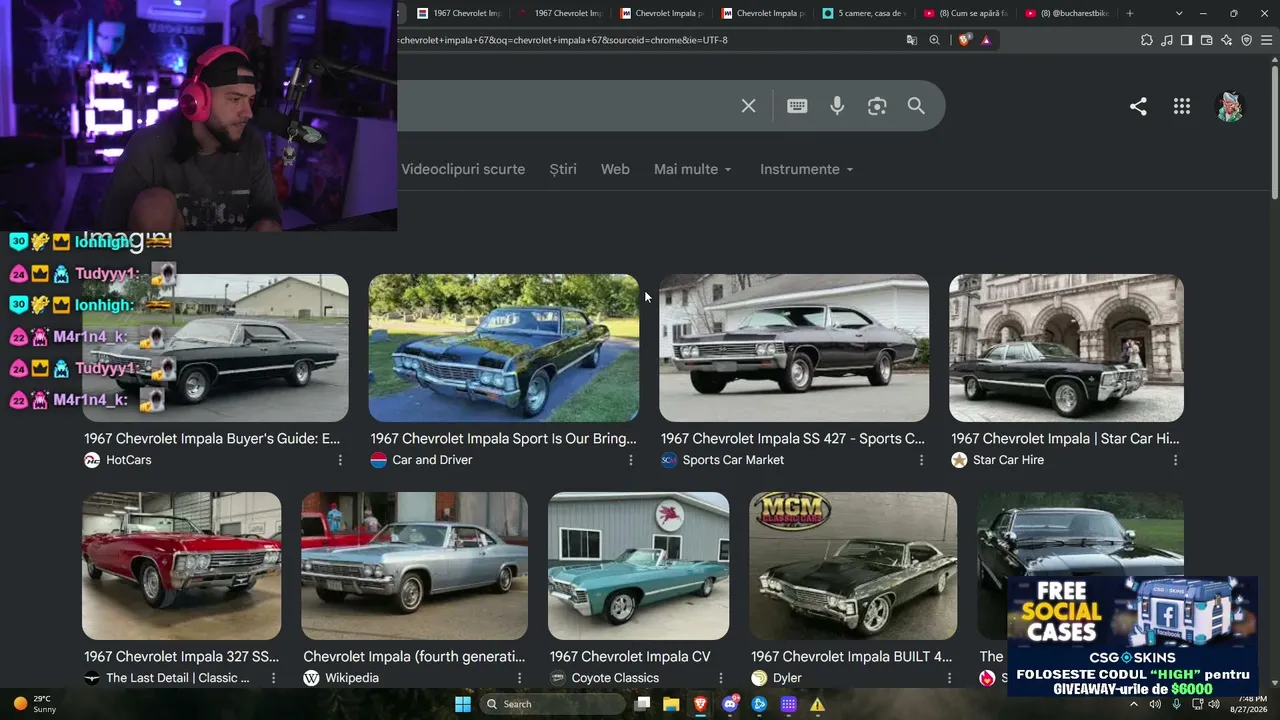
Task: Open '1967 Chevrolet Impala CV' link
Action: (x=630, y=656)
